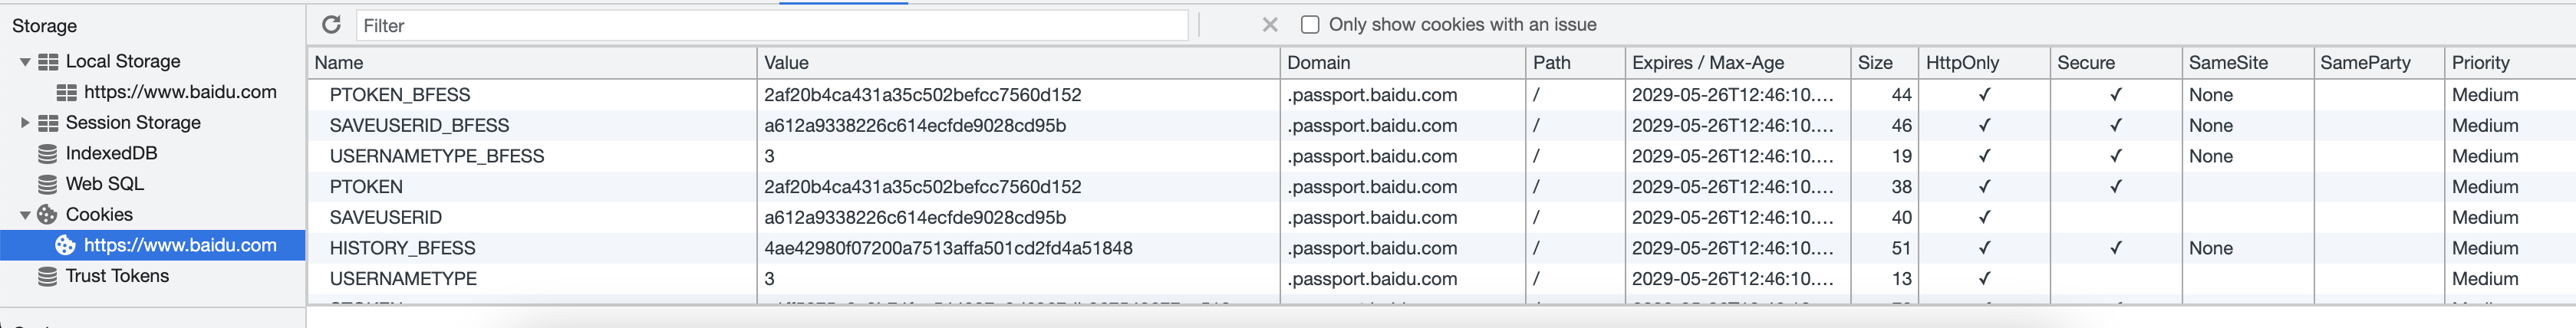Select the HISTORY_BFESS cookie row
This screenshot has width=2576, height=328.
point(1440,248)
